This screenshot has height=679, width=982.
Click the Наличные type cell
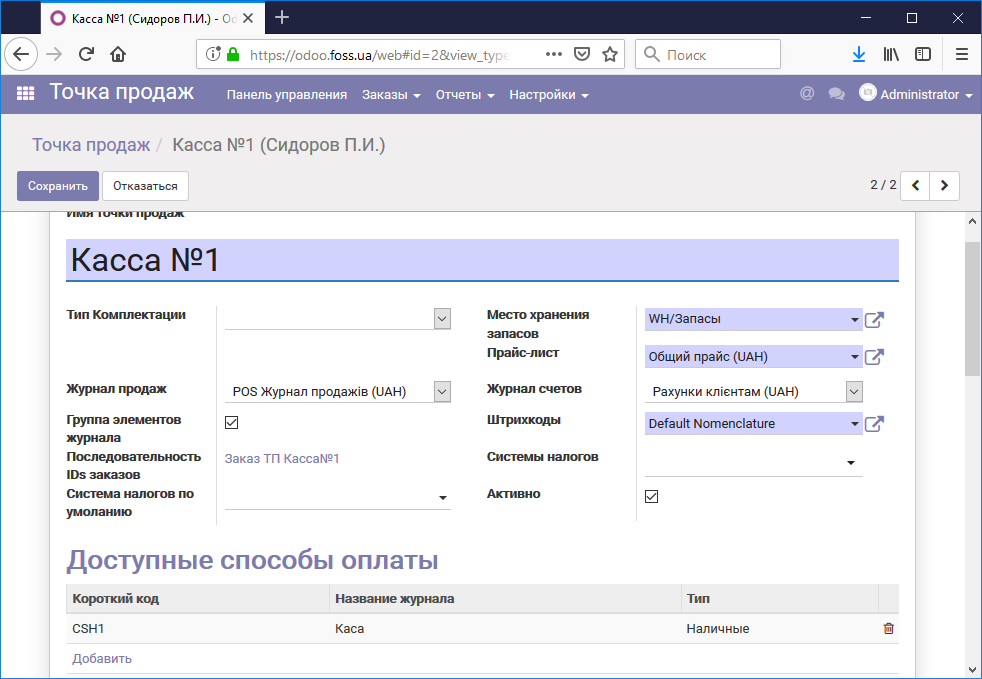point(779,628)
